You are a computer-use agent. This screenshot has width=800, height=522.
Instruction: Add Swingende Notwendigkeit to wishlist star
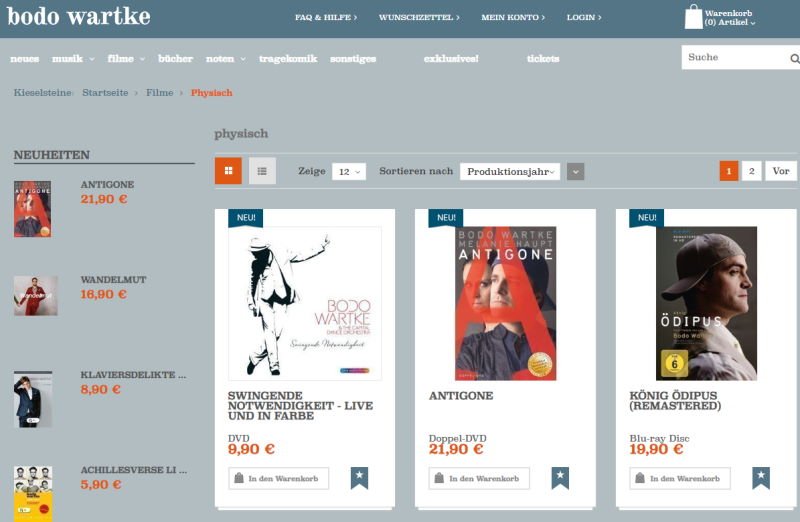click(x=359, y=478)
